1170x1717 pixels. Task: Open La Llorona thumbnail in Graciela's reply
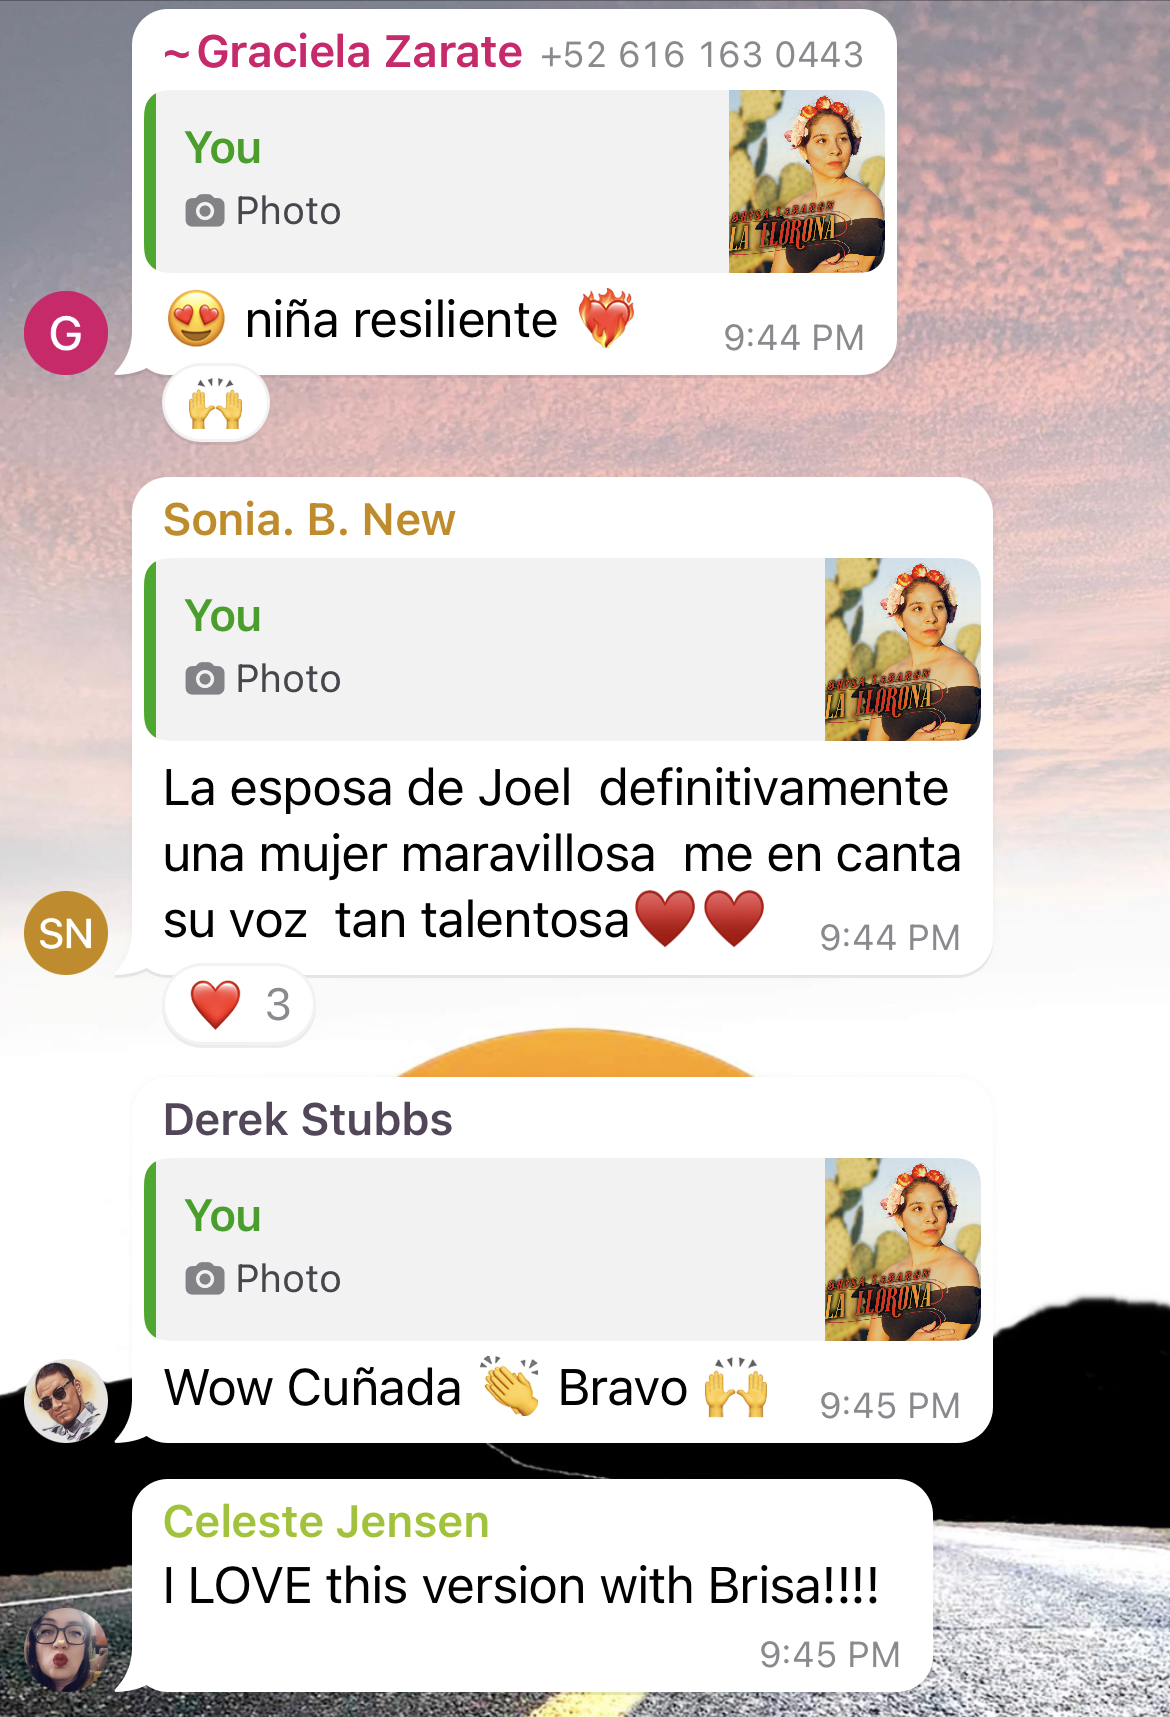pos(806,182)
